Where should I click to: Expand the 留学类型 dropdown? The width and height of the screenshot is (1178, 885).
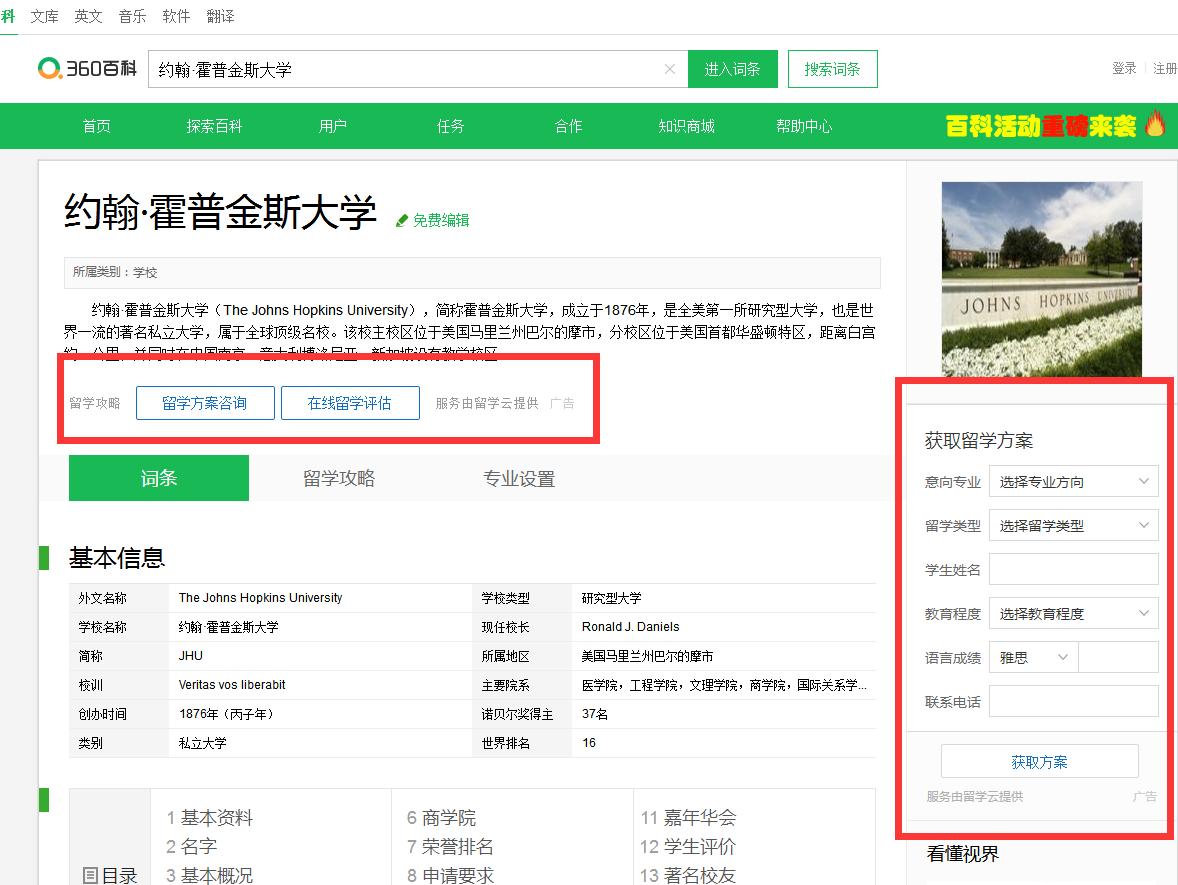point(1073,525)
